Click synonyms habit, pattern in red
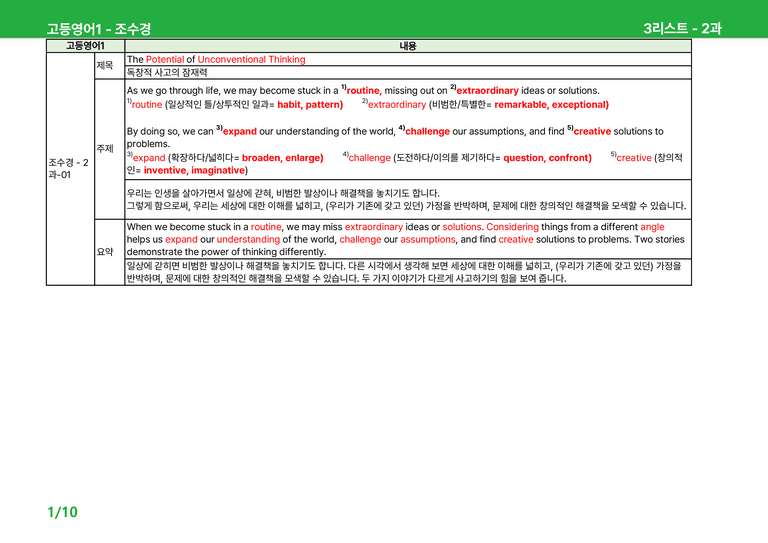Viewport: 768px width, 543px height. click(x=310, y=105)
